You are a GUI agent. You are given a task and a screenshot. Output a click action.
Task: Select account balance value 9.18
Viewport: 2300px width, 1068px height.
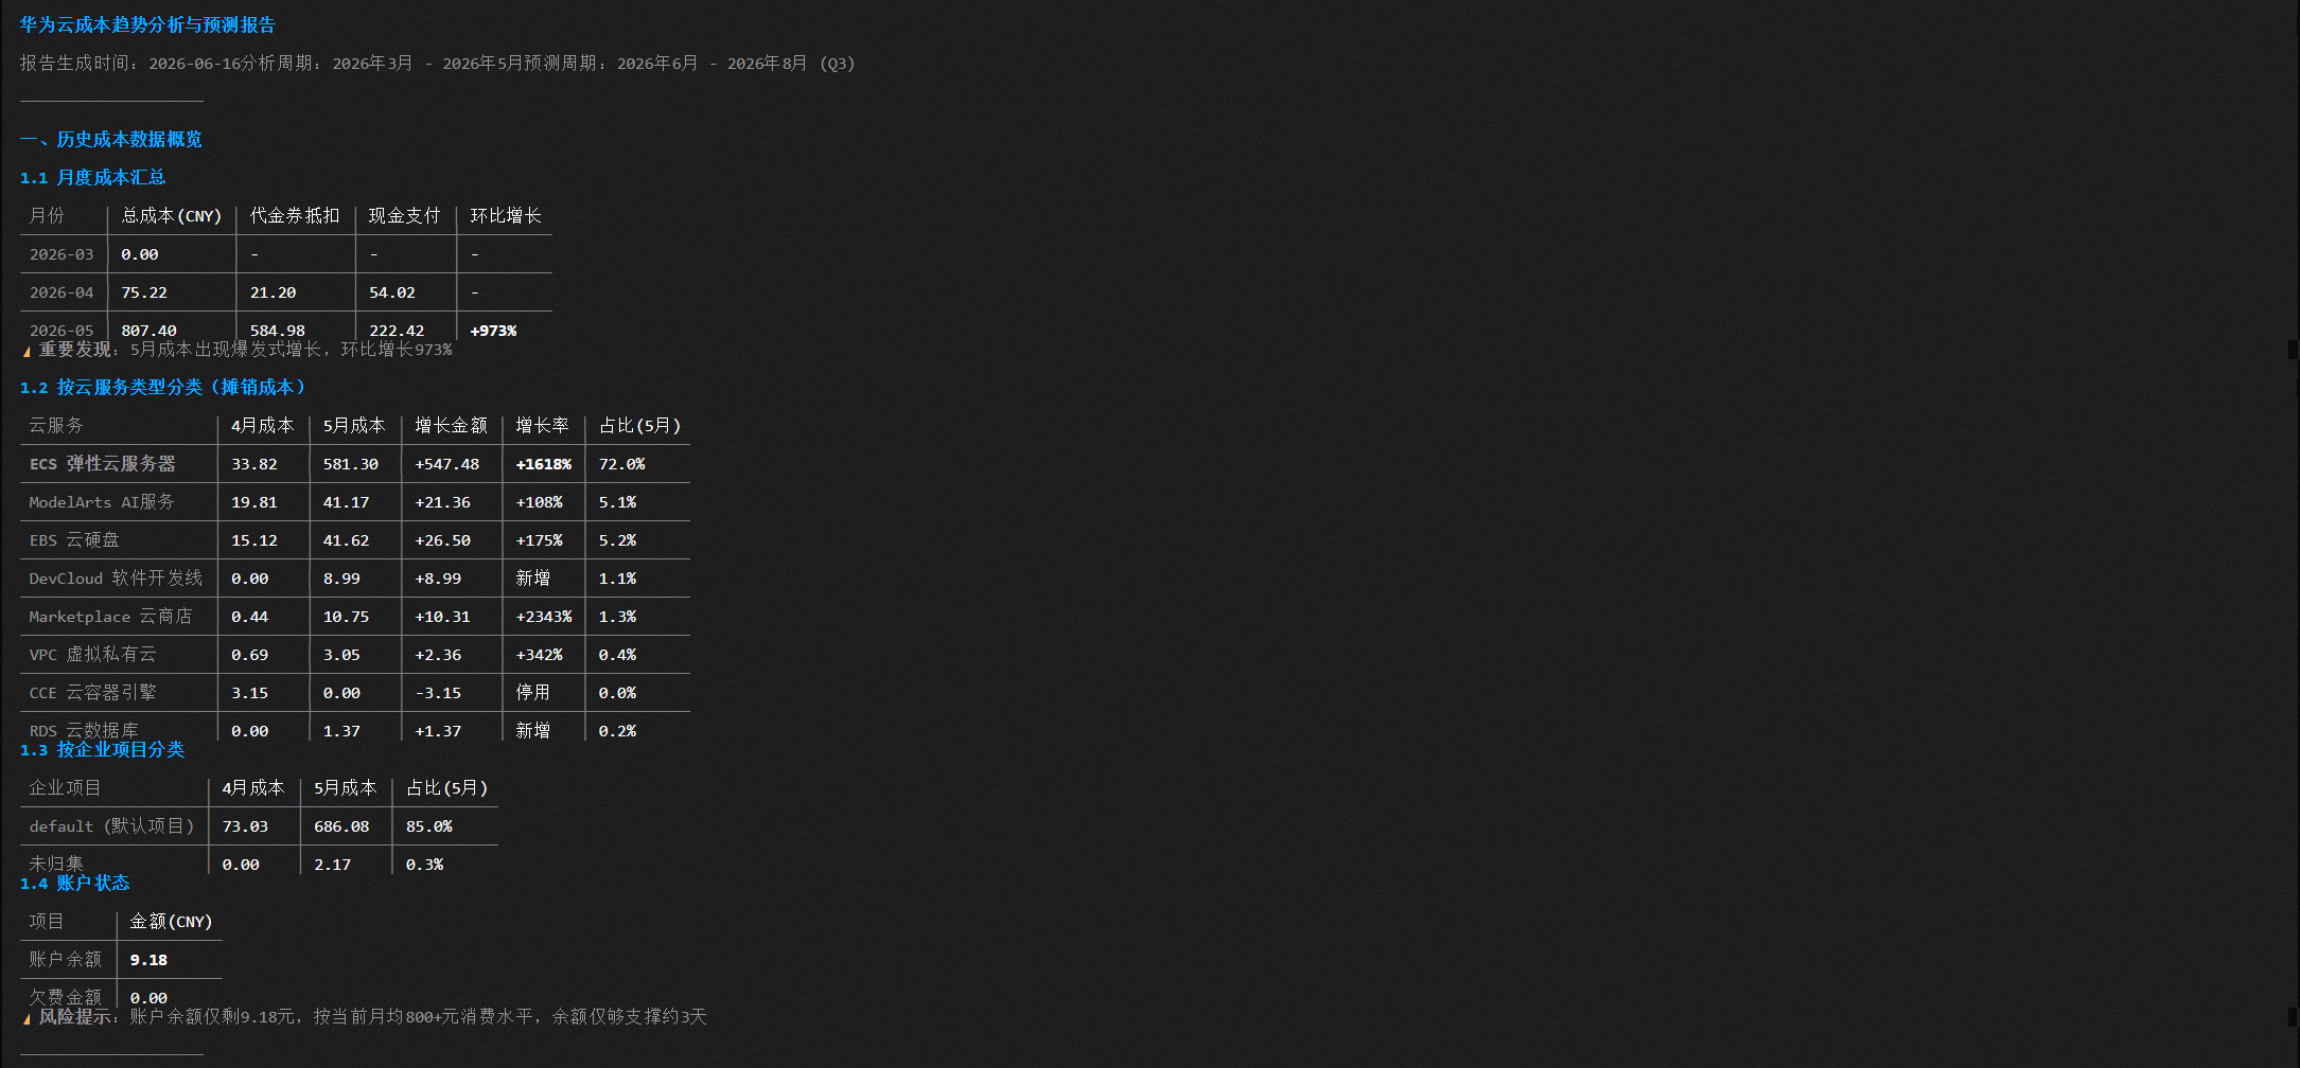(x=149, y=959)
